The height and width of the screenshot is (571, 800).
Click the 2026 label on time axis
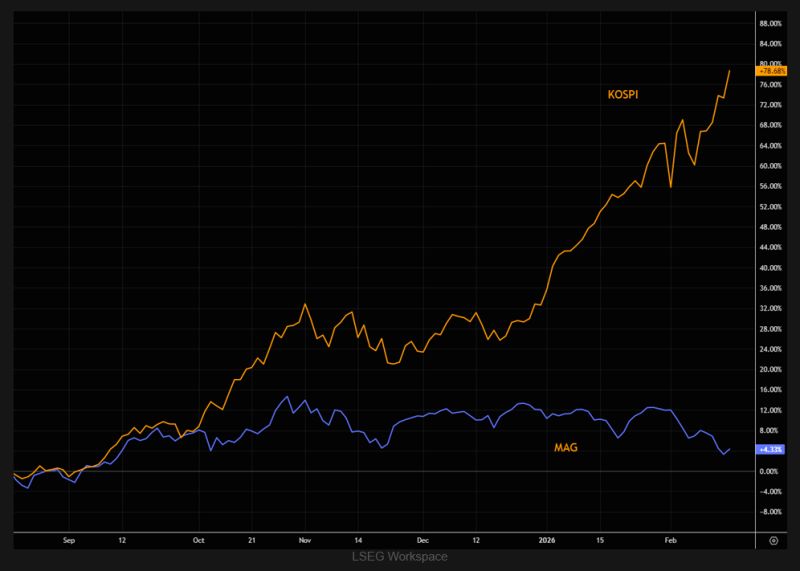[547, 540]
